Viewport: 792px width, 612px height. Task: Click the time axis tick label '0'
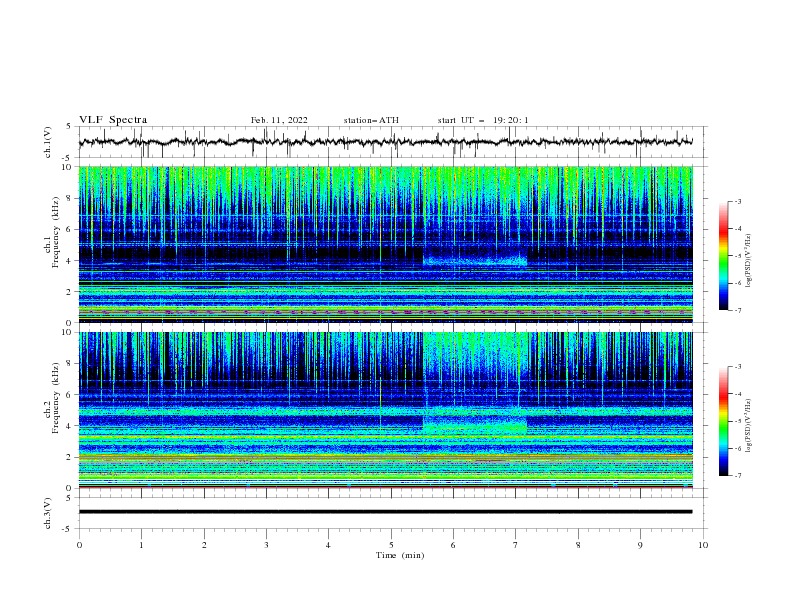(79, 545)
